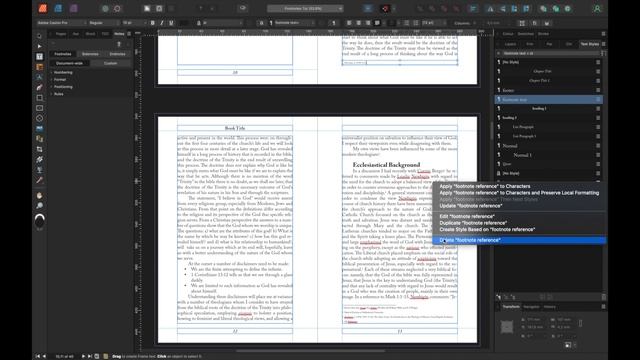This screenshot has width=640, height=360.
Task: Open the font size dropdown
Action: 134,23
